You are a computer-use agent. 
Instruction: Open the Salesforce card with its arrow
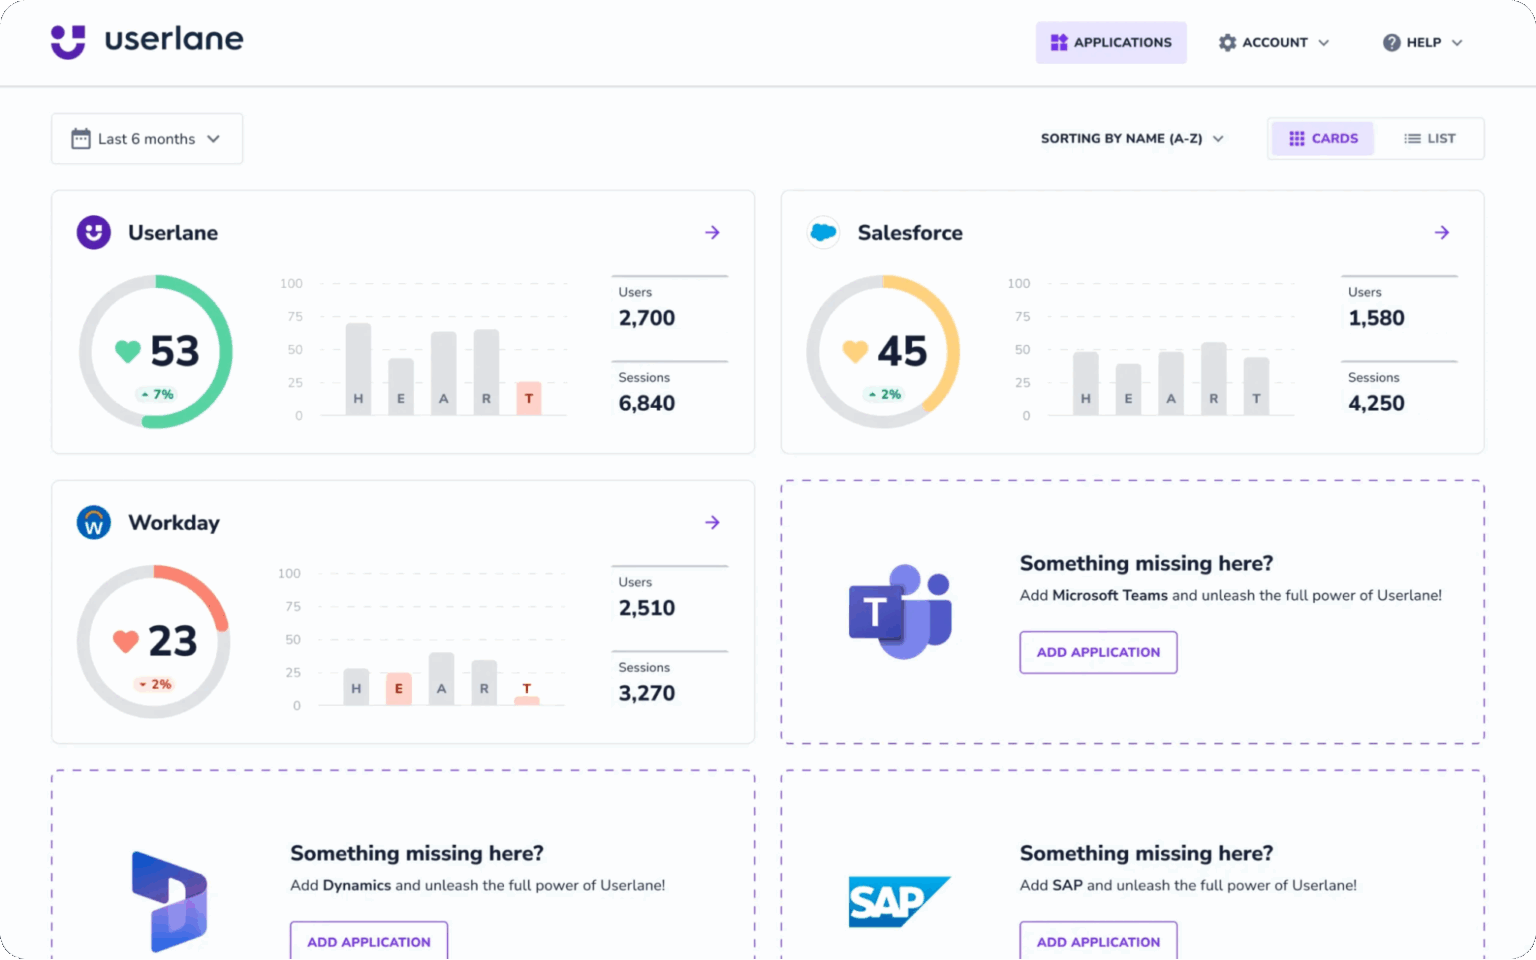click(x=1441, y=232)
